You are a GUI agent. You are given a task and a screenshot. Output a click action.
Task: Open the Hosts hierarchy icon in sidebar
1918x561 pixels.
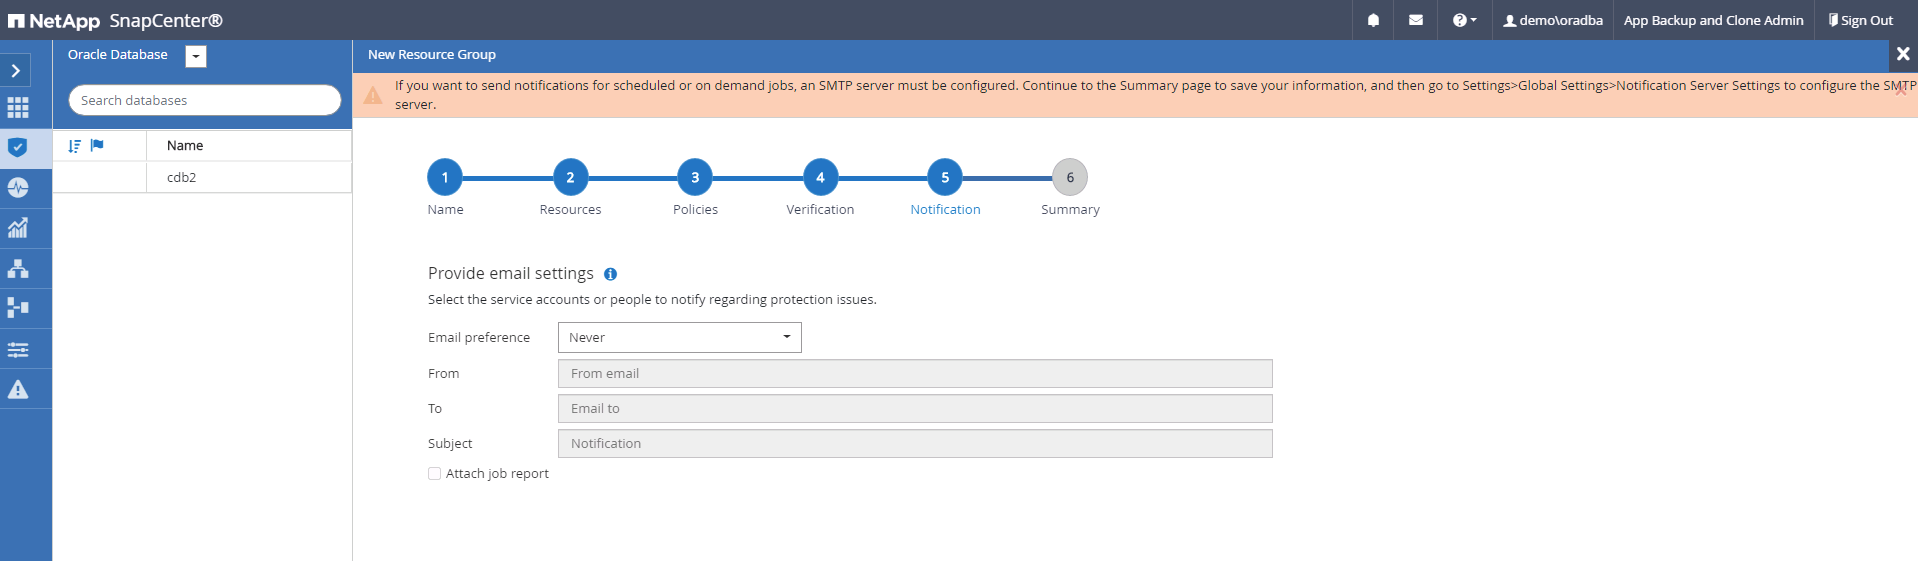(18, 268)
